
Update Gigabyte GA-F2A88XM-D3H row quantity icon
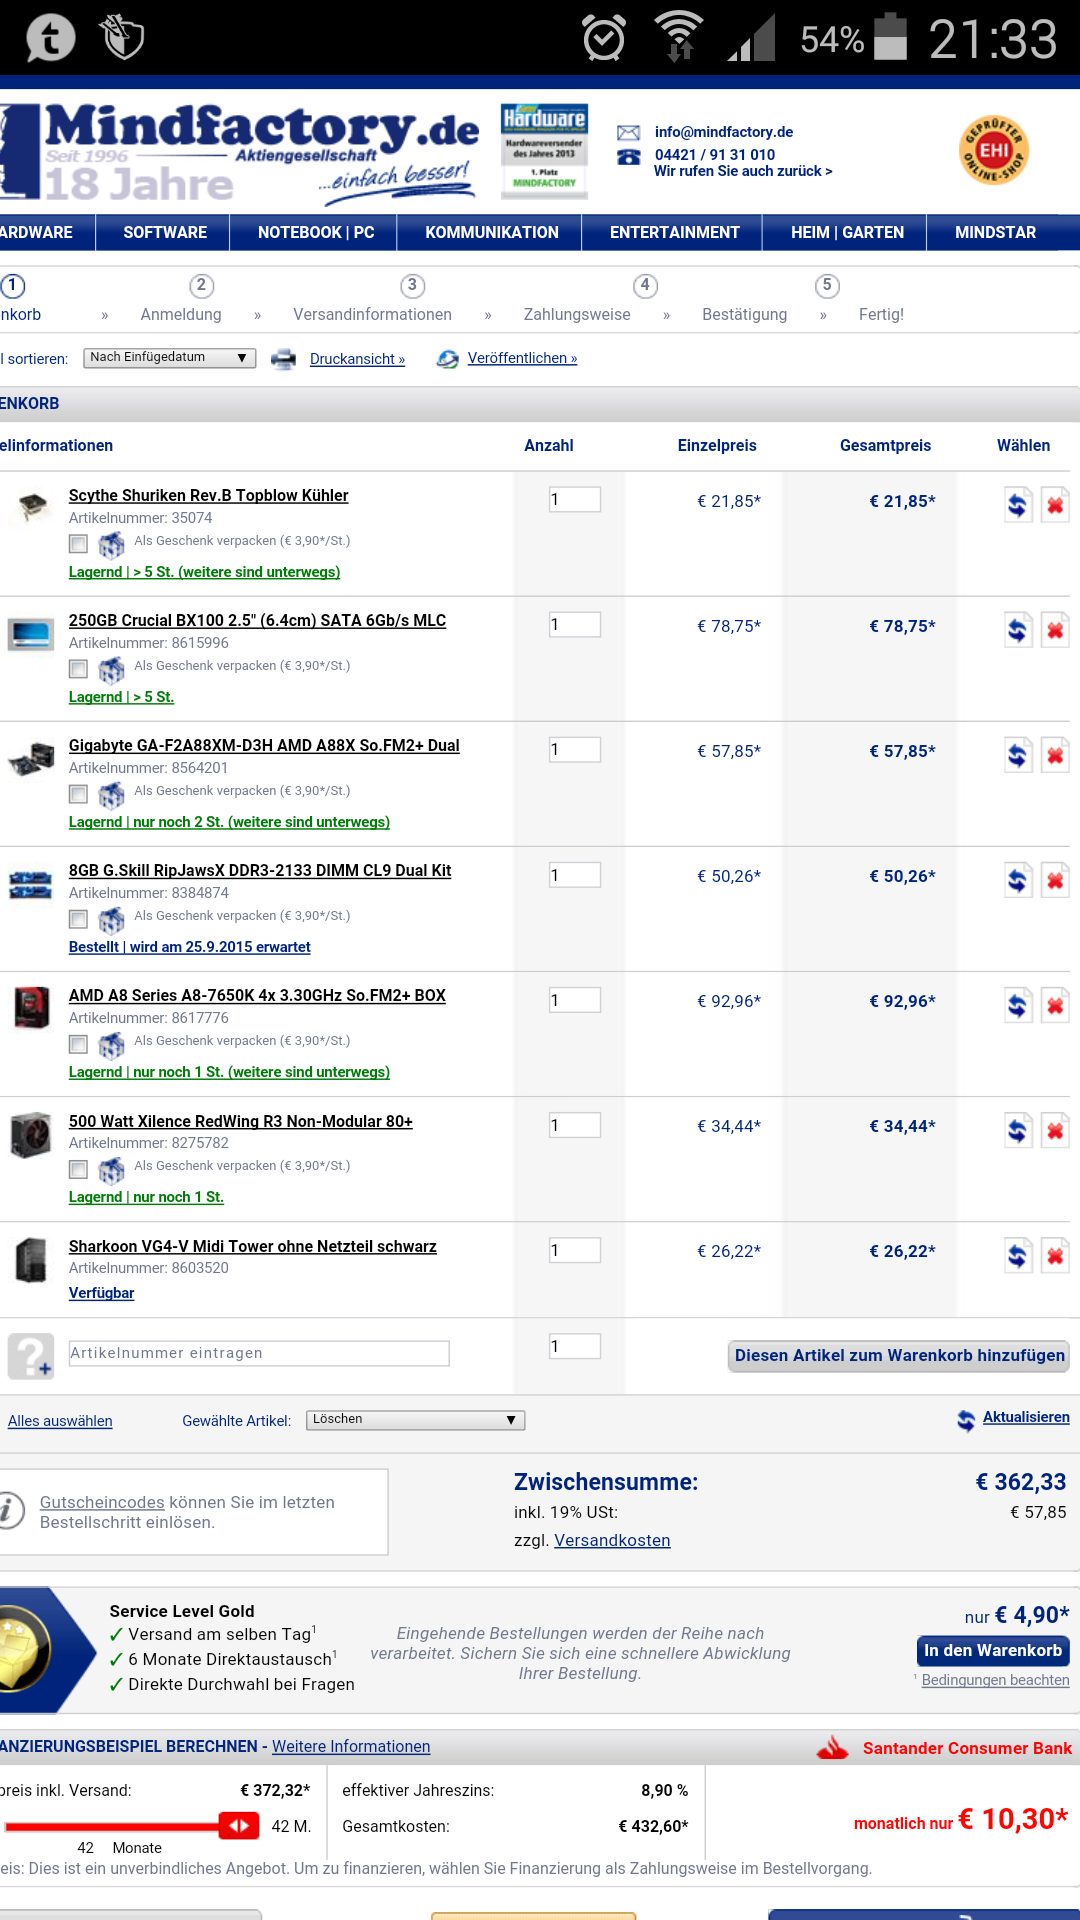pos(1018,755)
